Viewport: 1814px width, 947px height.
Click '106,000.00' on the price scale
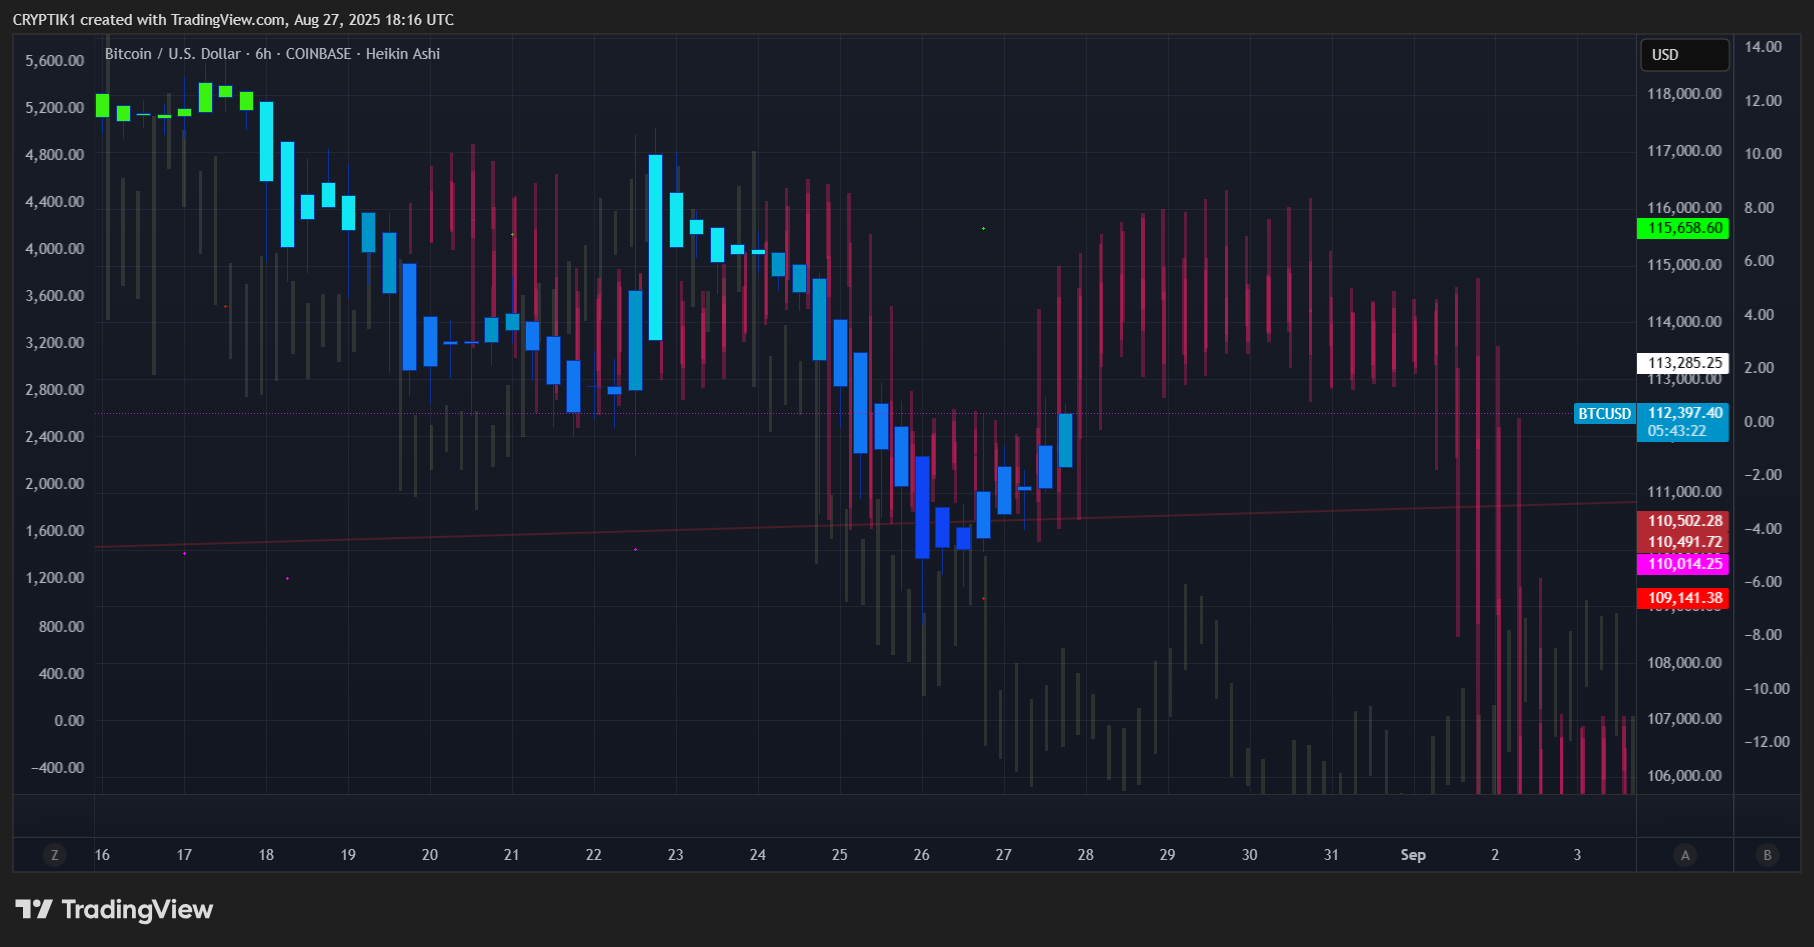tap(1685, 776)
